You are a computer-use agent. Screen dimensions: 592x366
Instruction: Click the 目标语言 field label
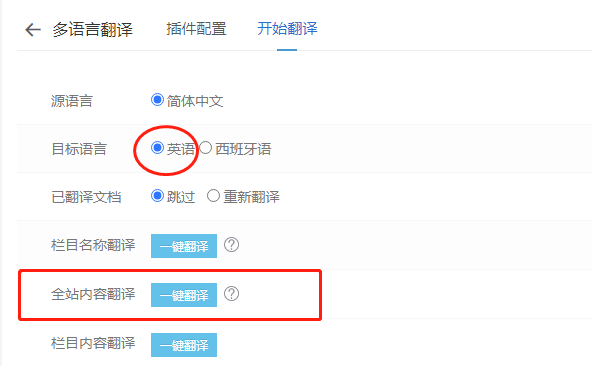[x=79, y=149]
